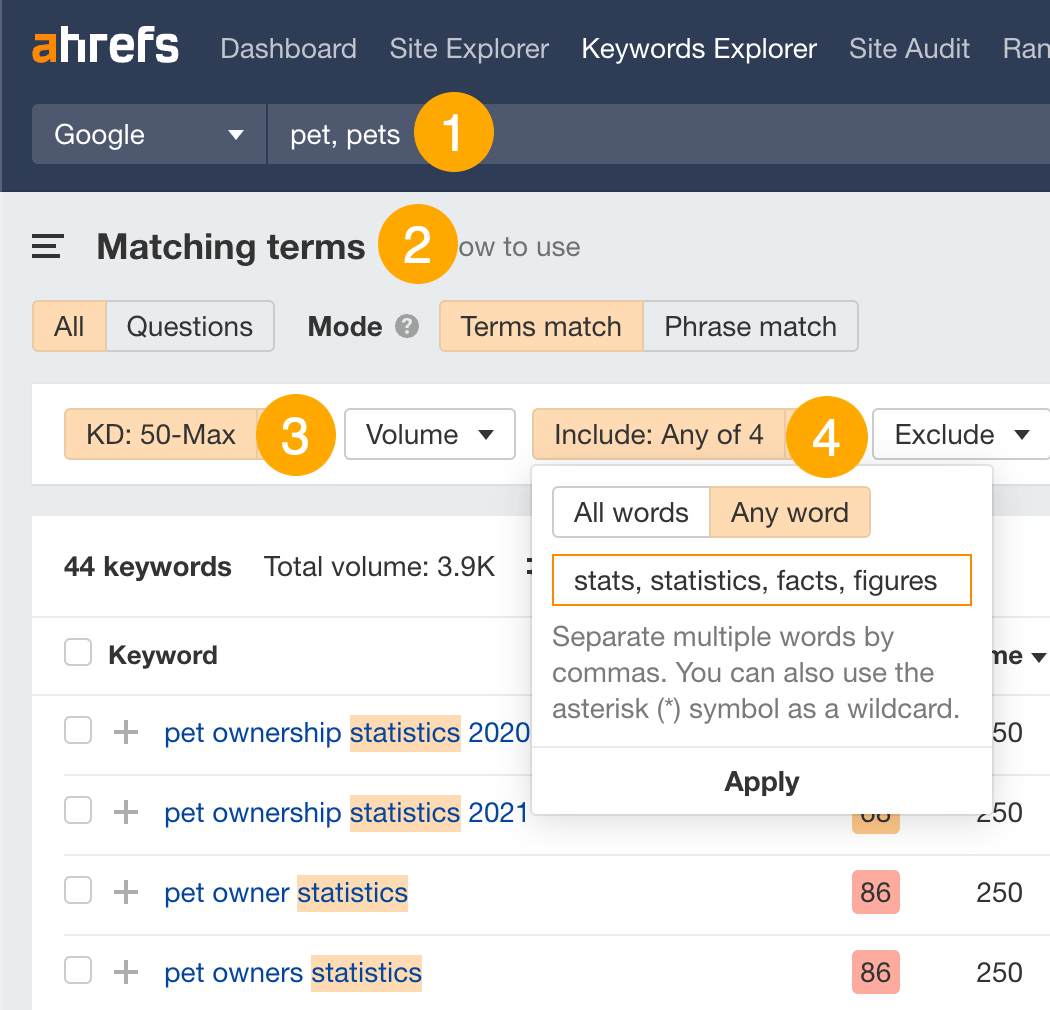The width and height of the screenshot is (1050, 1010).
Task: Switch keyword mode to Phrase match
Action: pyautogui.click(x=750, y=326)
